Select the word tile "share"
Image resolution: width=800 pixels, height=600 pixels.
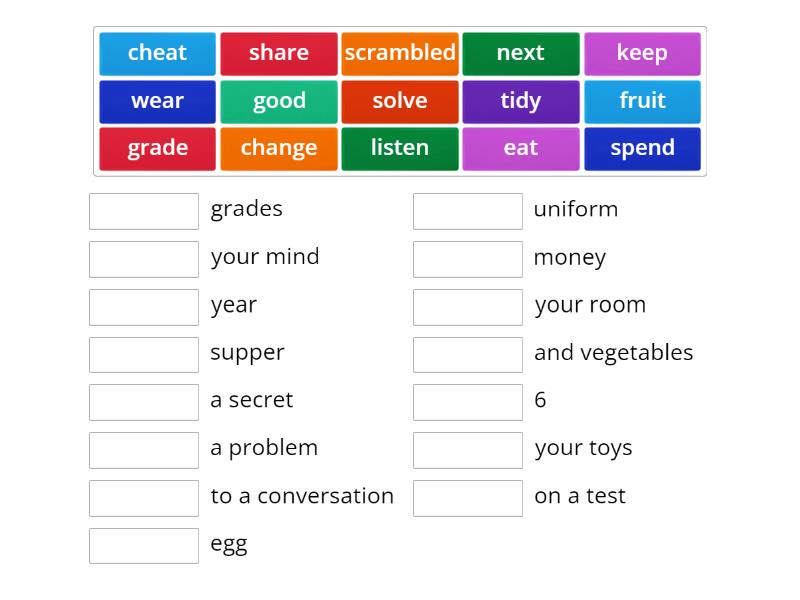coord(279,53)
